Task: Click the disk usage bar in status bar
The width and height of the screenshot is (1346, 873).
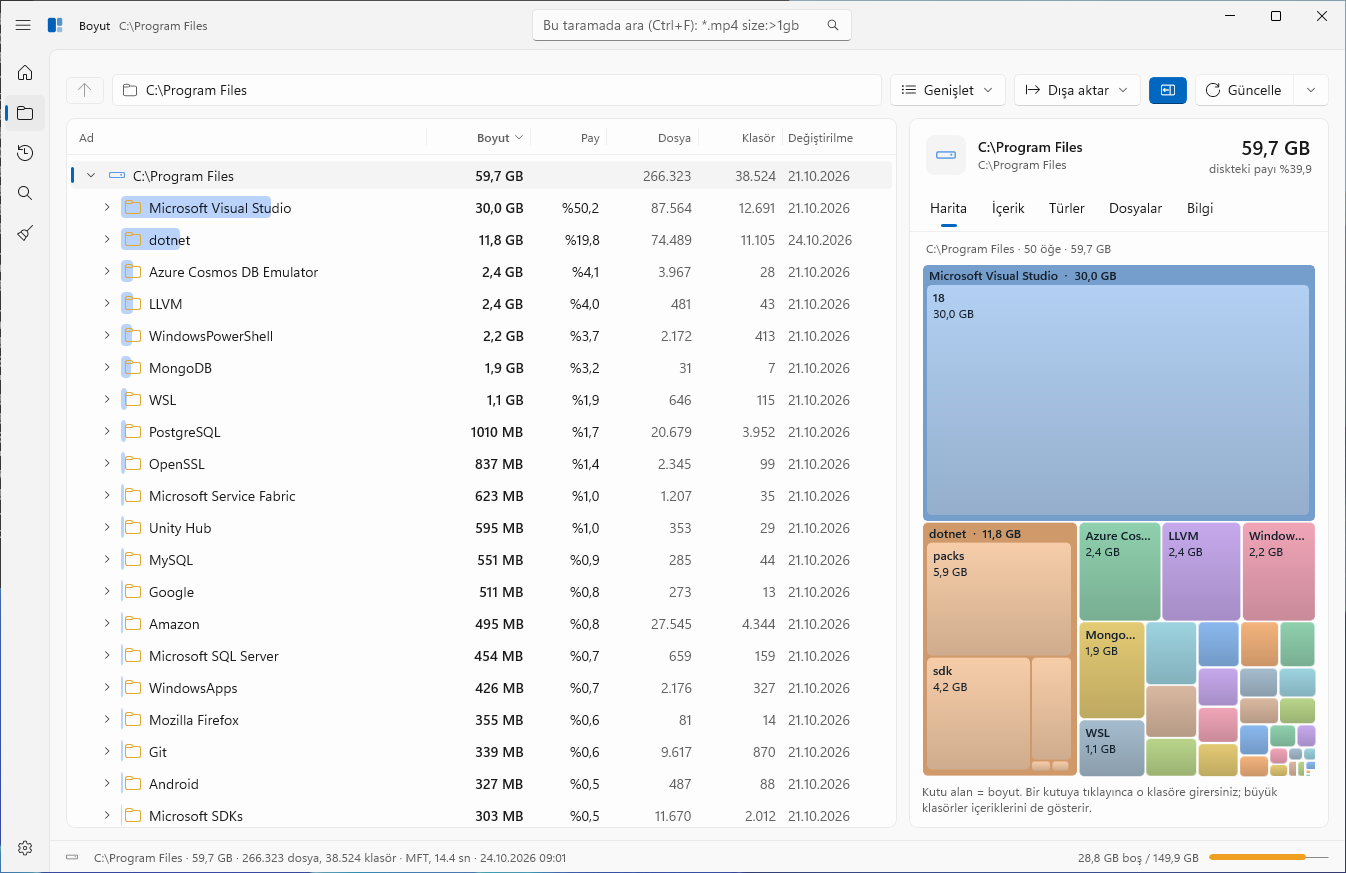Action: (x=1269, y=858)
